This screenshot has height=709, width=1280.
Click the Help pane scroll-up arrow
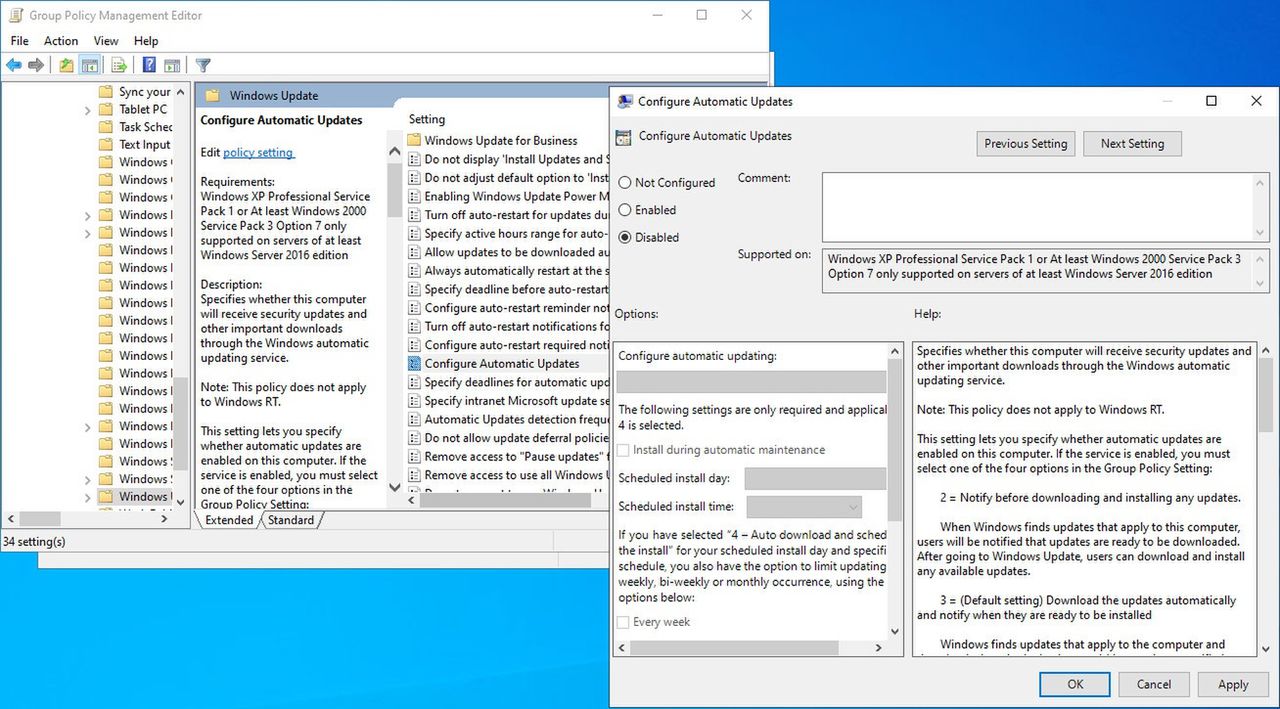tap(1265, 351)
